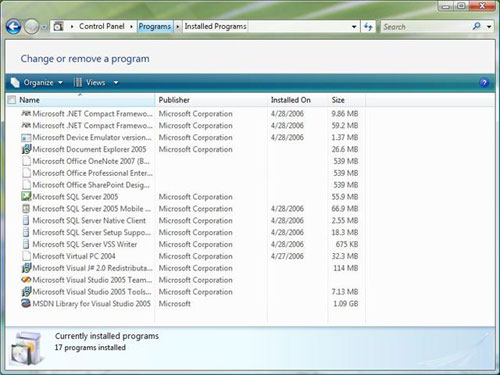500x375 pixels.
Task: Click the Control Panel icon in address bar
Action: coord(59,26)
